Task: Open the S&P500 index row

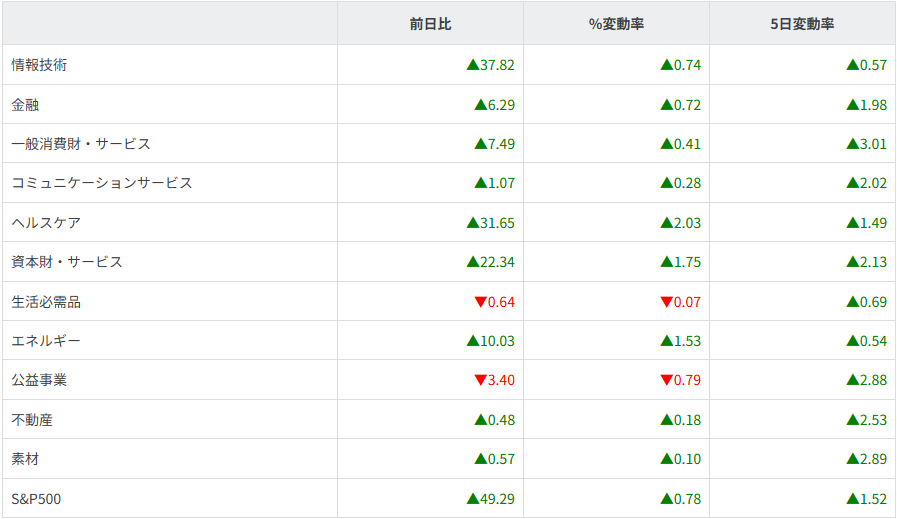Action: coord(36,499)
